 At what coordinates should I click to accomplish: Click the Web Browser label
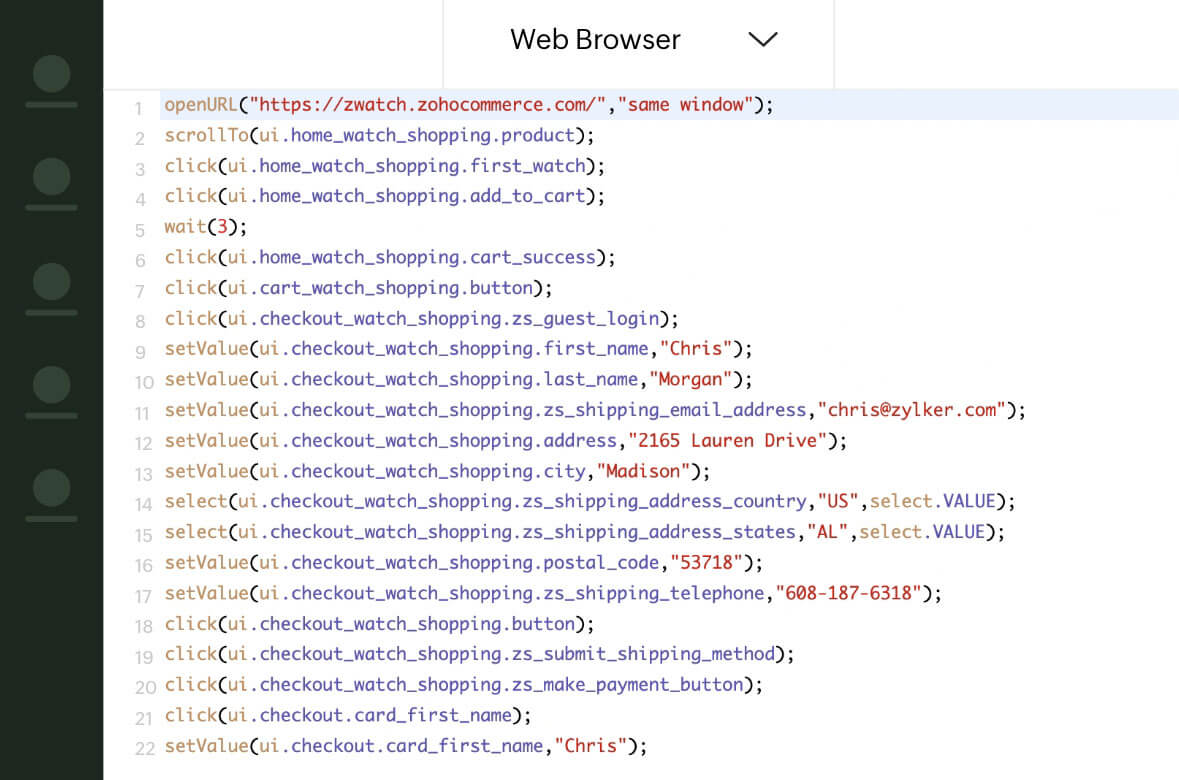[595, 39]
